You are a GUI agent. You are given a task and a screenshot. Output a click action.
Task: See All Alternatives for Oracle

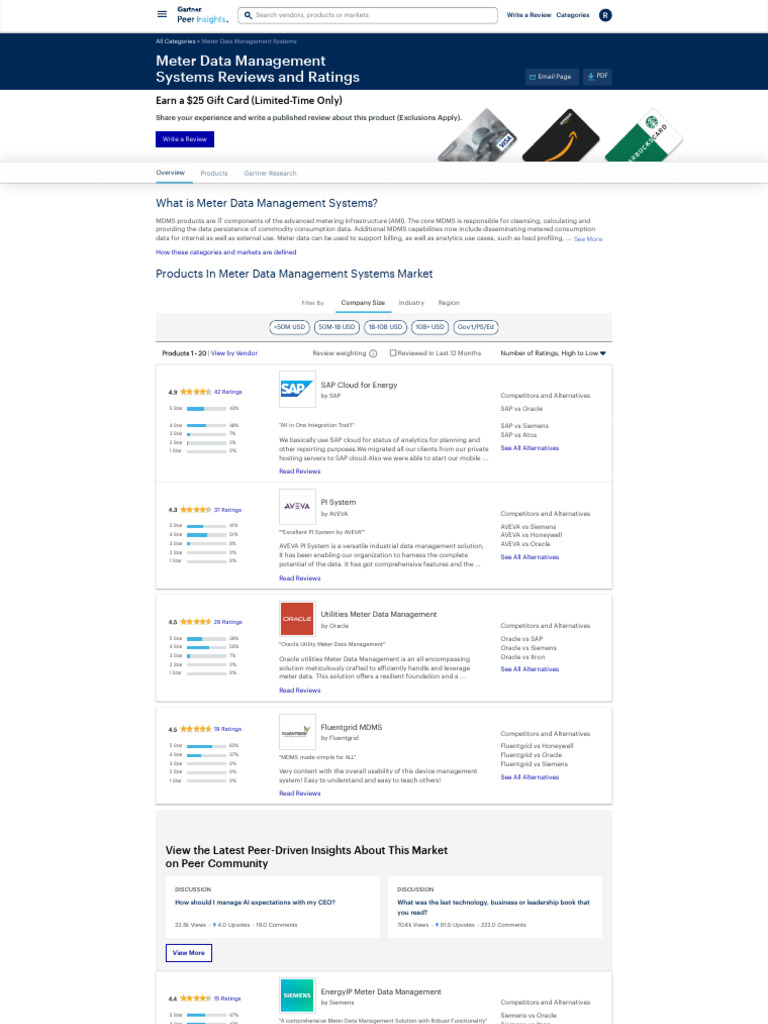(x=530, y=669)
